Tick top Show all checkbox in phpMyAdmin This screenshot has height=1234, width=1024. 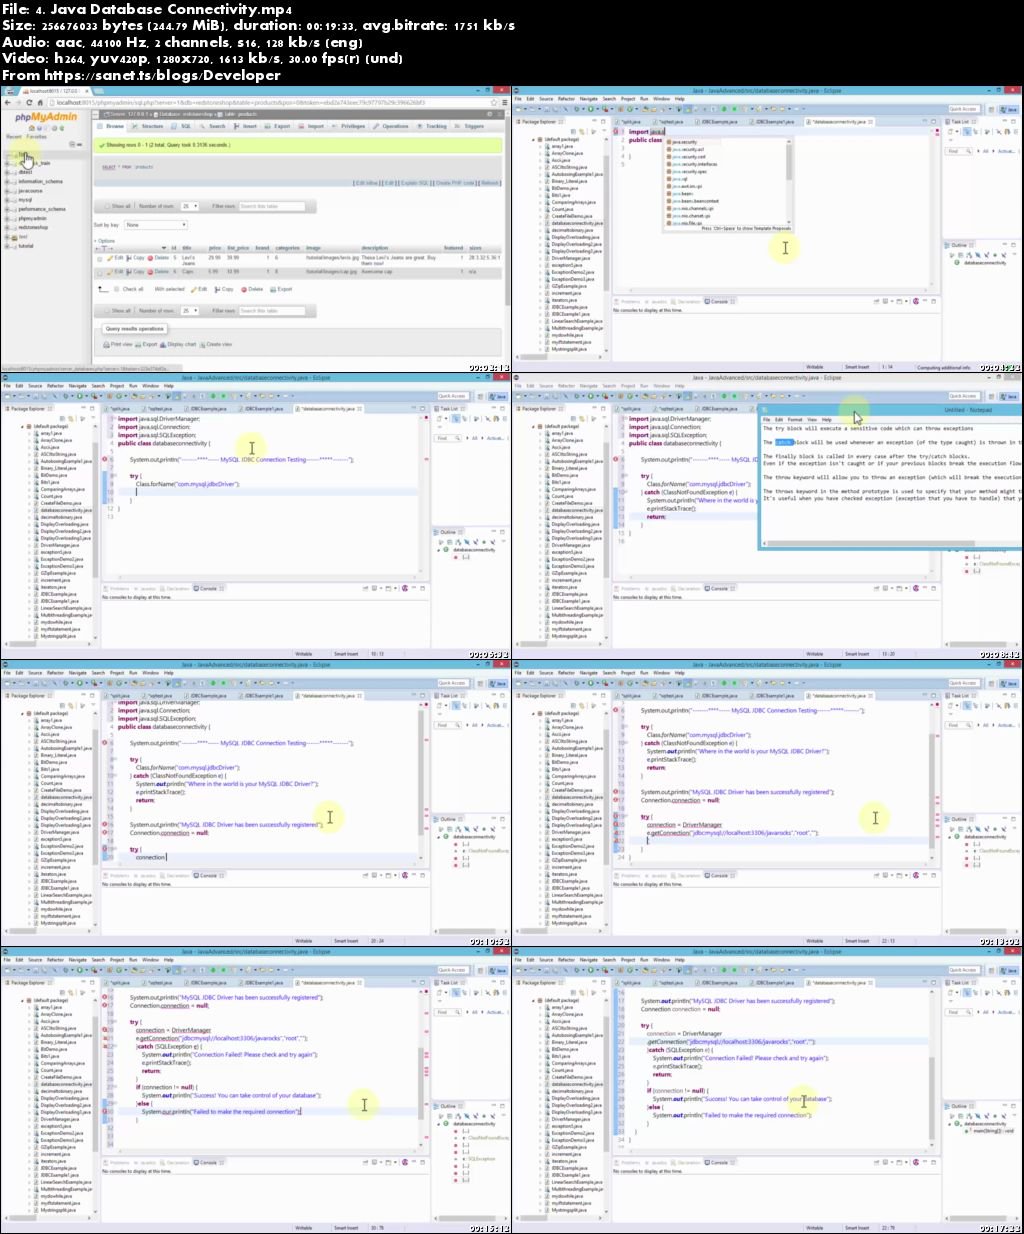point(107,206)
